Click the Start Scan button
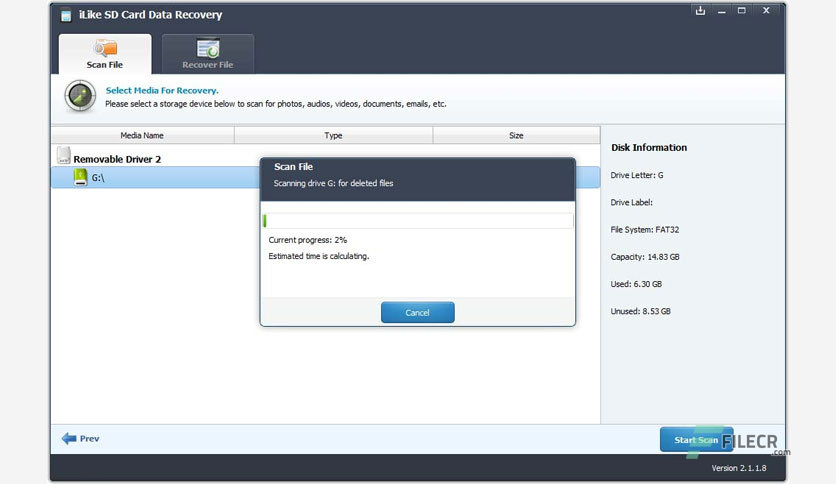Viewport: 836px width, 484px height. 696,440
